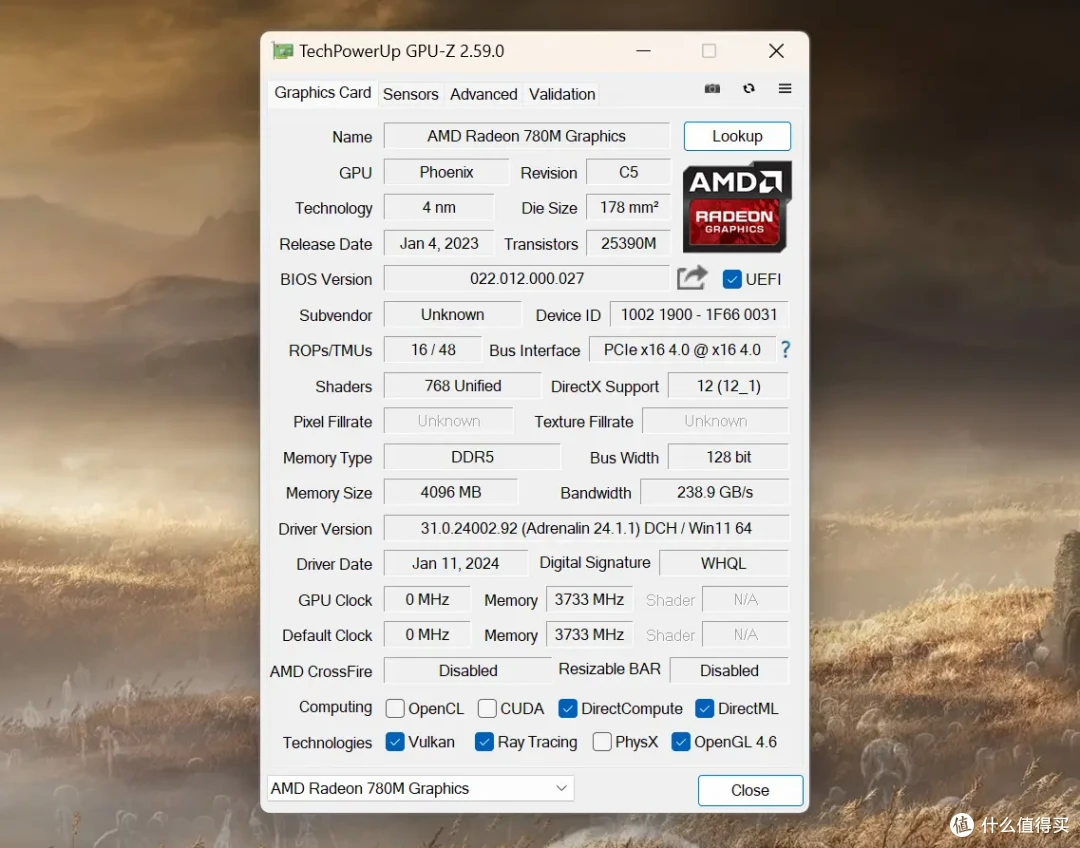Click the DirectX Support value 12 (12_1)
This screenshot has width=1080, height=848.
point(729,386)
